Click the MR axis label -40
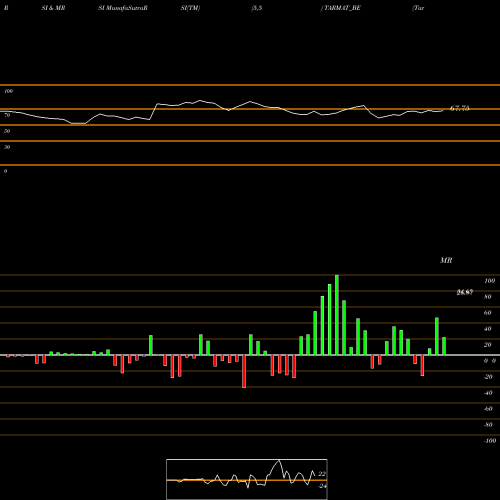 (488, 393)
